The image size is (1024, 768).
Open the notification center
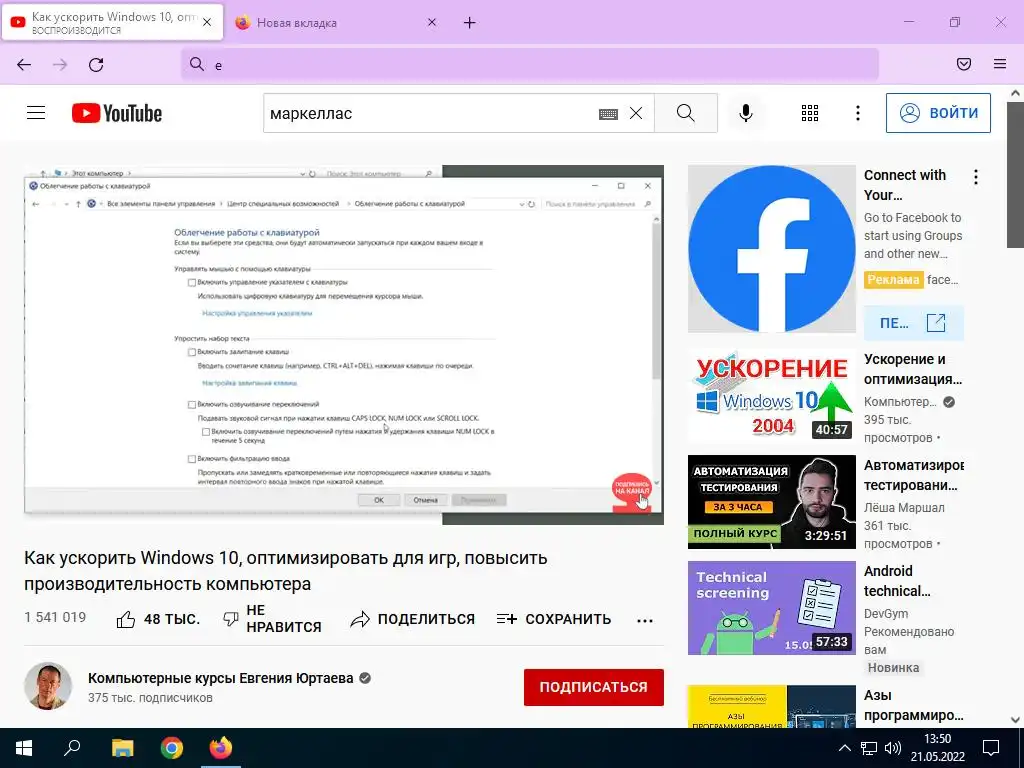(x=991, y=748)
